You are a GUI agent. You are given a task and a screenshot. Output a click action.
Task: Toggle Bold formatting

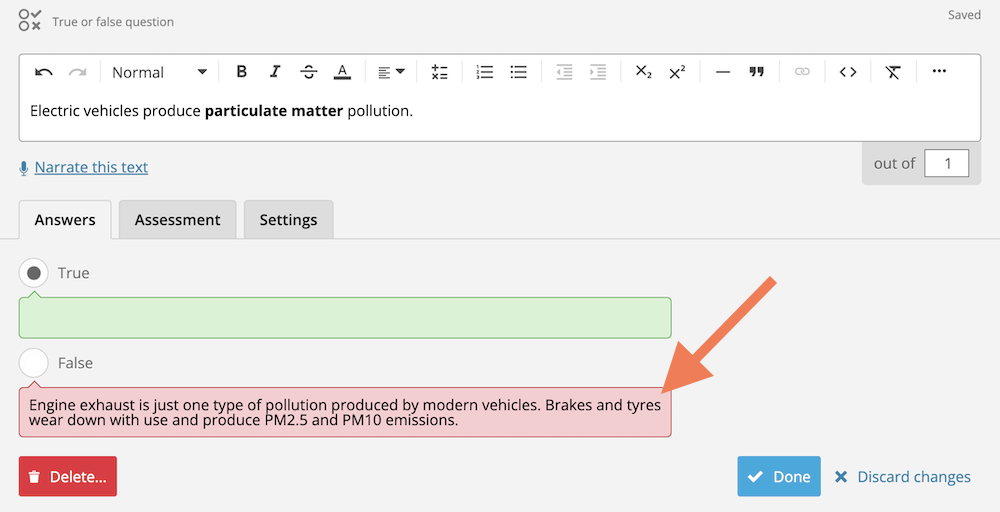coord(241,71)
